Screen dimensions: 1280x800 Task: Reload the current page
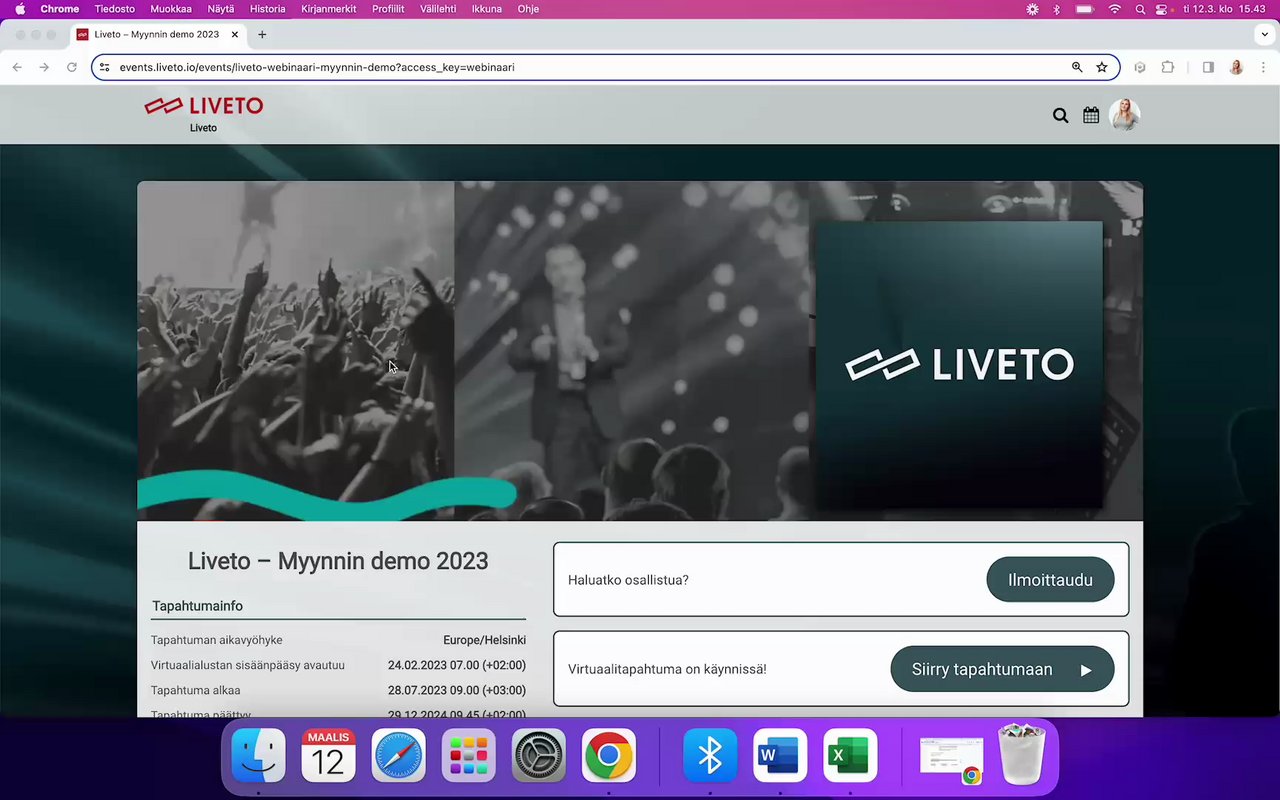point(72,67)
